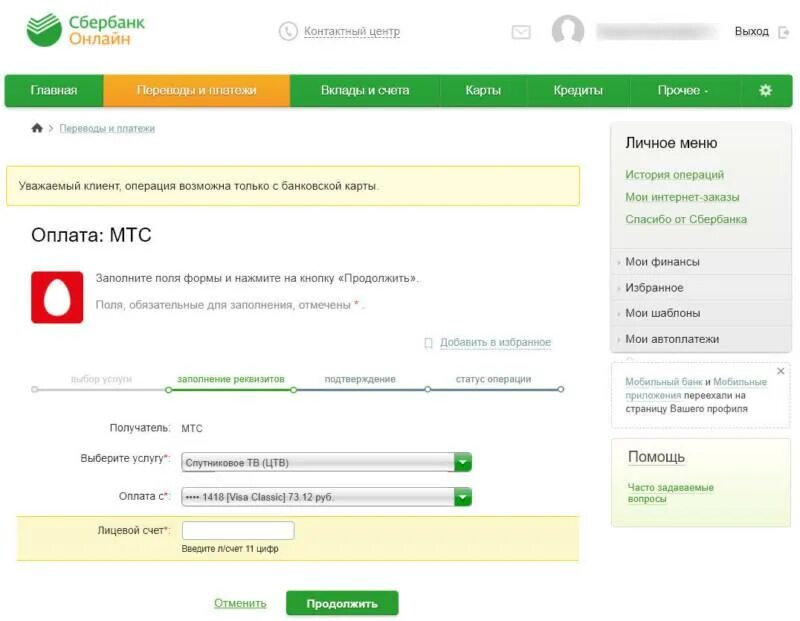The height and width of the screenshot is (621, 800).
Task: Click the home breadcrumb icon
Action: [x=37, y=128]
